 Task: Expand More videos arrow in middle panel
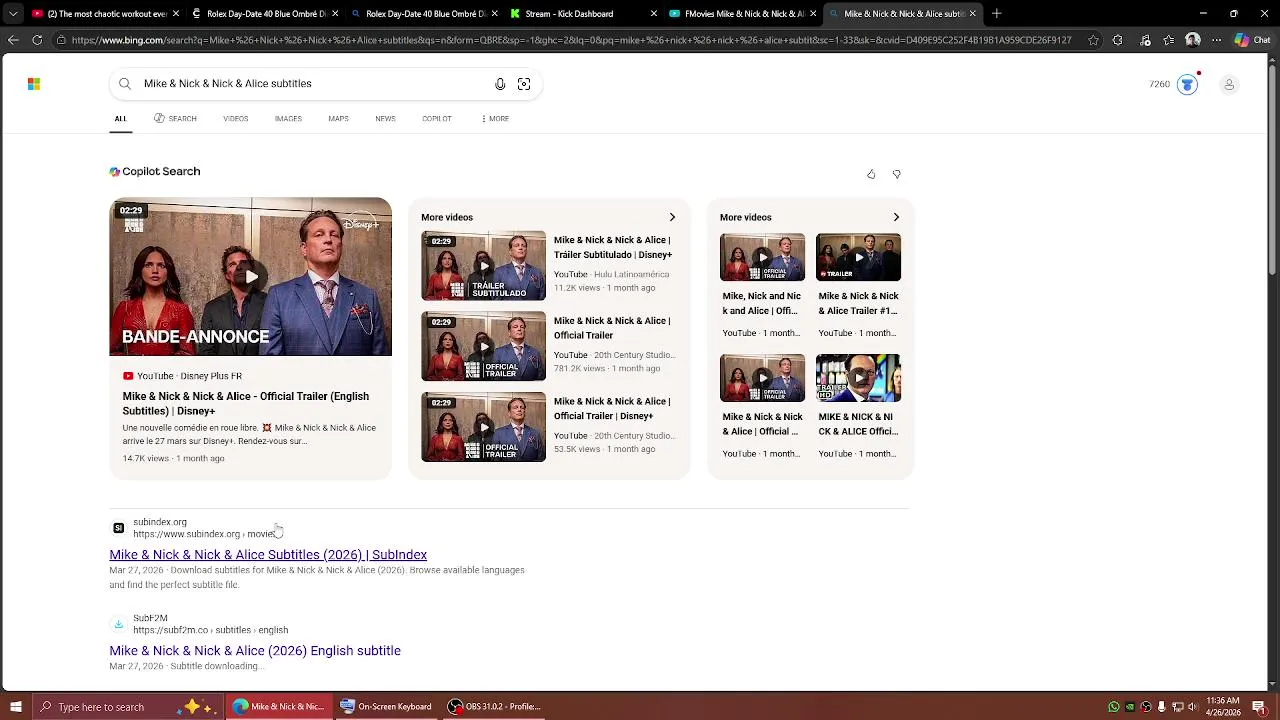(x=672, y=217)
